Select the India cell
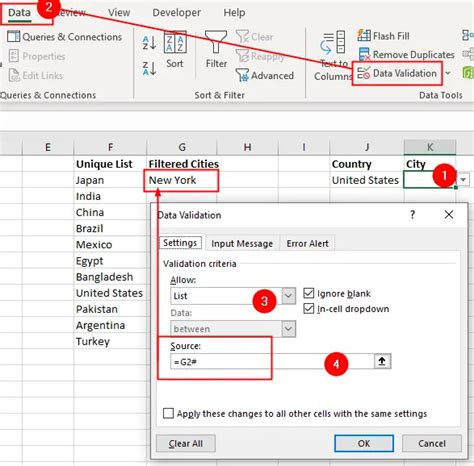 [110, 196]
